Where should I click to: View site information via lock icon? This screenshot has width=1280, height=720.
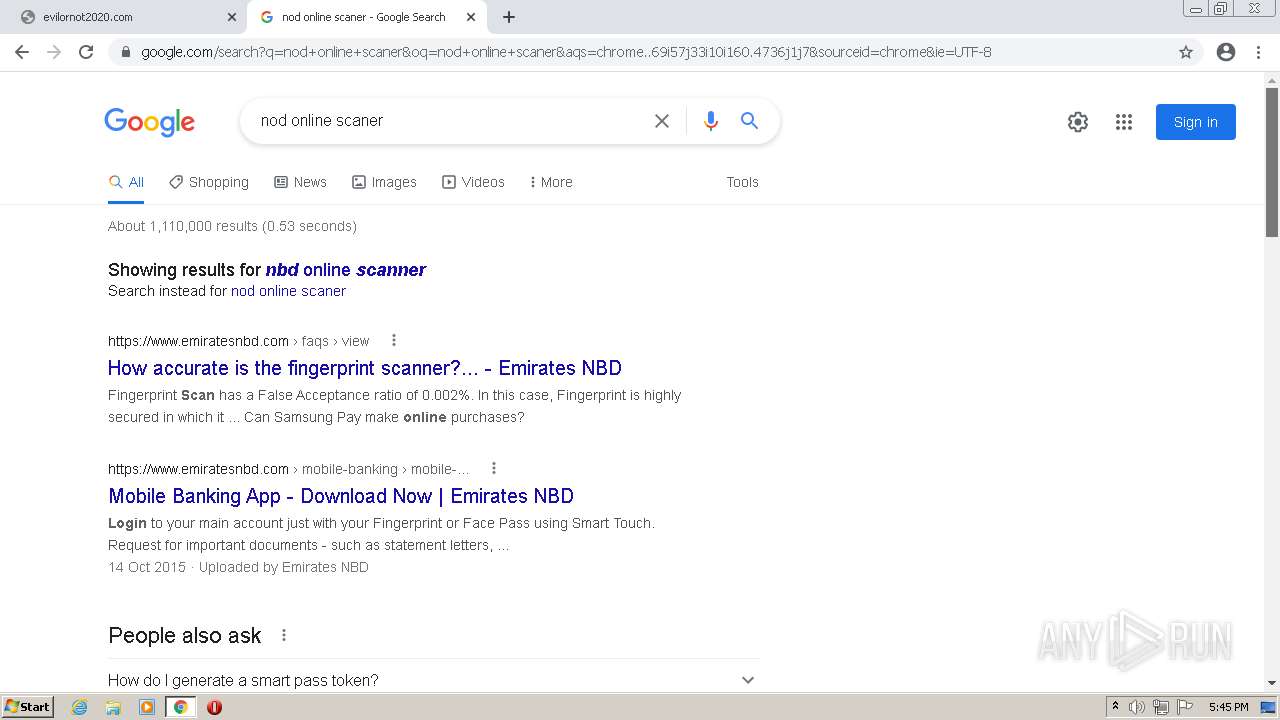coord(126,52)
